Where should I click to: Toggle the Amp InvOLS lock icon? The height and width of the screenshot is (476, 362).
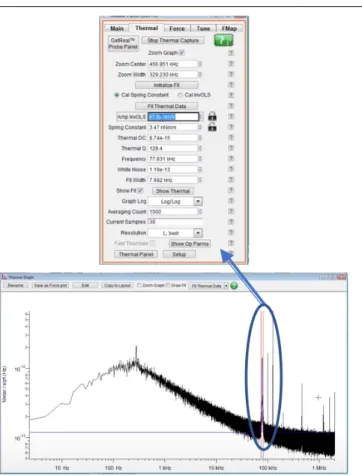pos(212,116)
